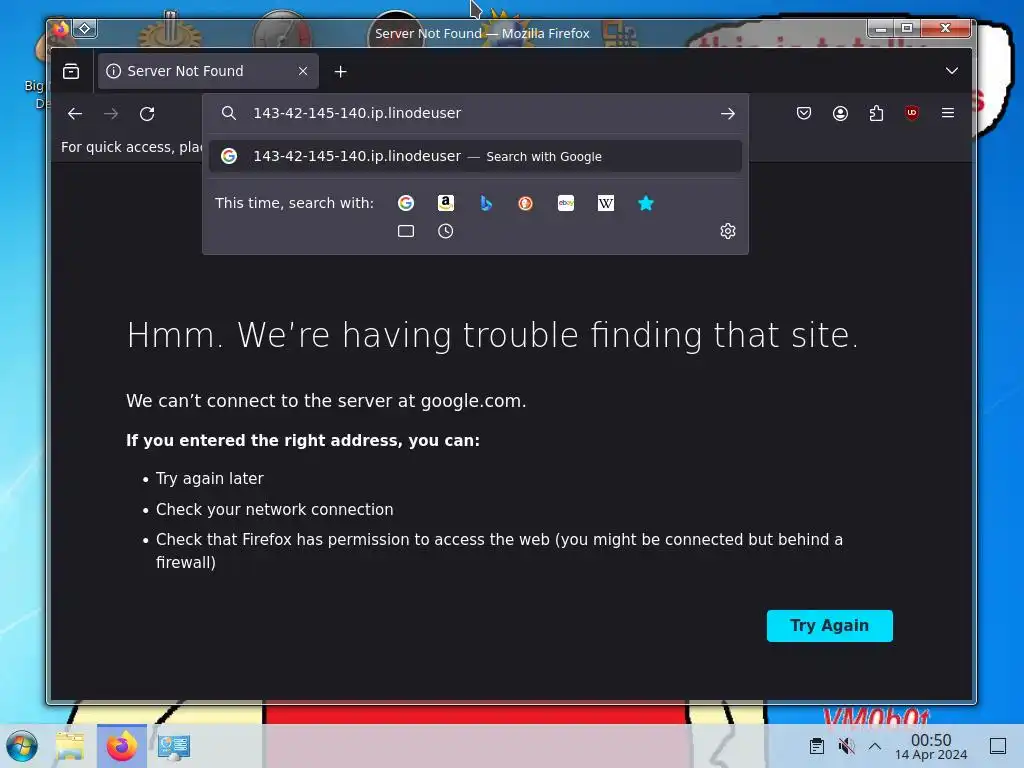Open file manager from taskbar
Screen dimensions: 1024x768
pyautogui.click(x=70, y=746)
